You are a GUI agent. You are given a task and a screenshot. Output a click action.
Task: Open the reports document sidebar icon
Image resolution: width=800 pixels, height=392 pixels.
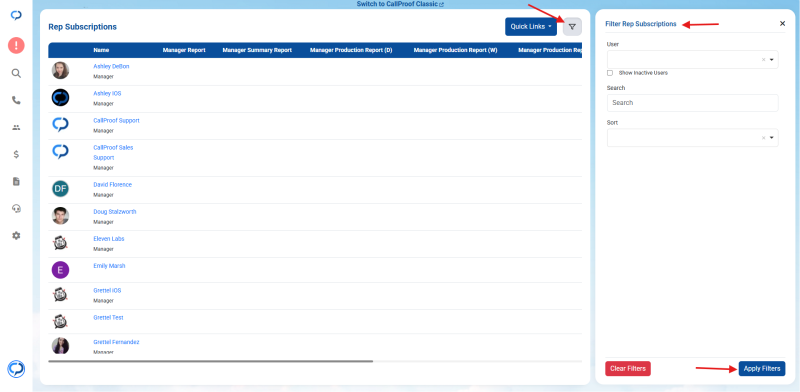click(x=16, y=181)
